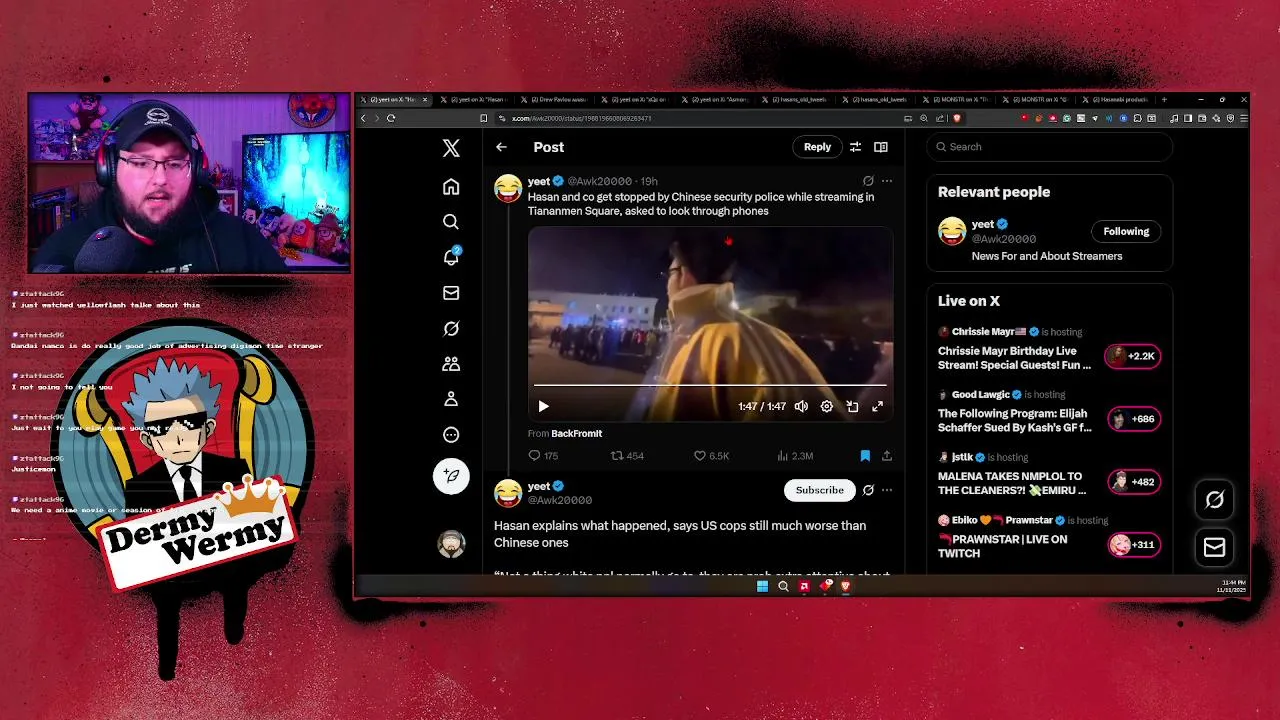Open Explore search icon in the X sidebar
The width and height of the screenshot is (1280, 720).
click(451, 222)
